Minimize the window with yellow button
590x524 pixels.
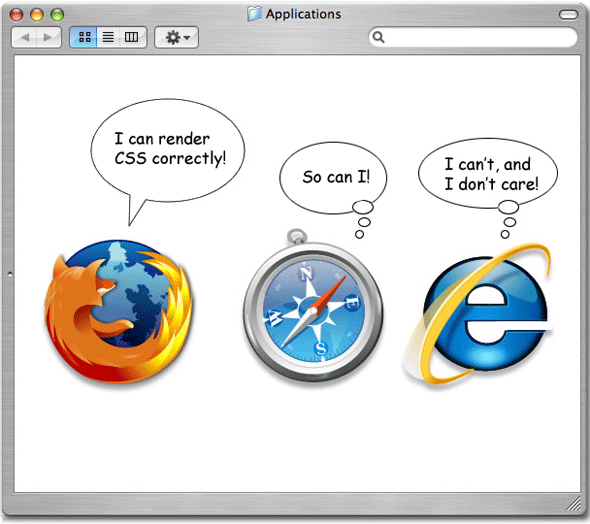coord(37,15)
